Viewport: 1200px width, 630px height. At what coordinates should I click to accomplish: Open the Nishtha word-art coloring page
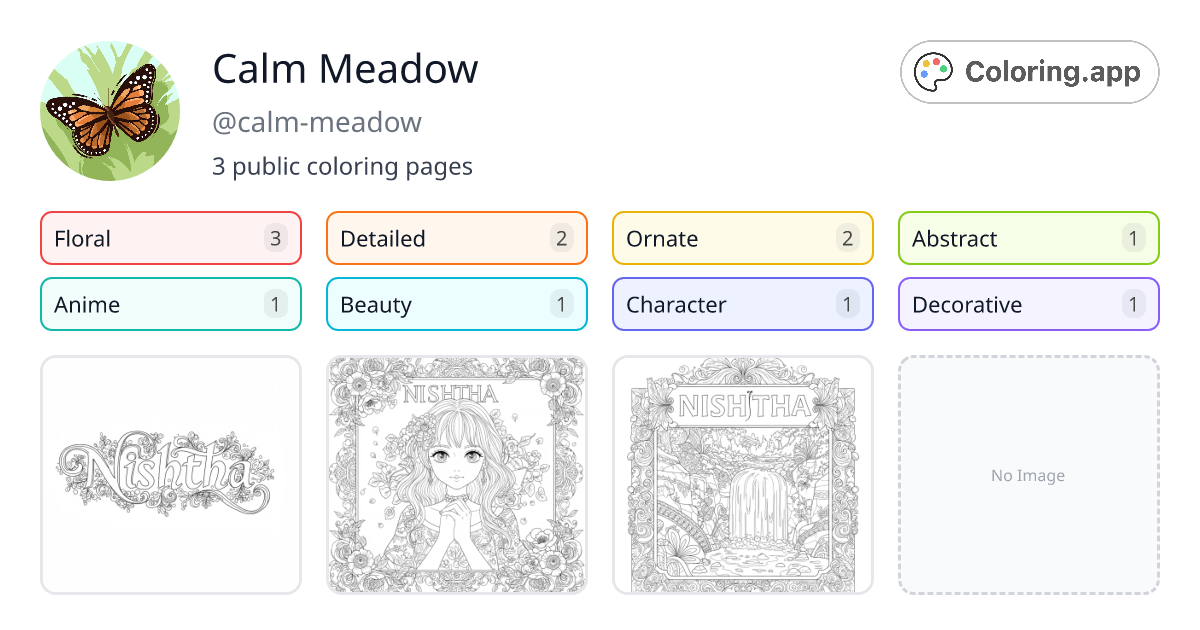(x=170, y=475)
